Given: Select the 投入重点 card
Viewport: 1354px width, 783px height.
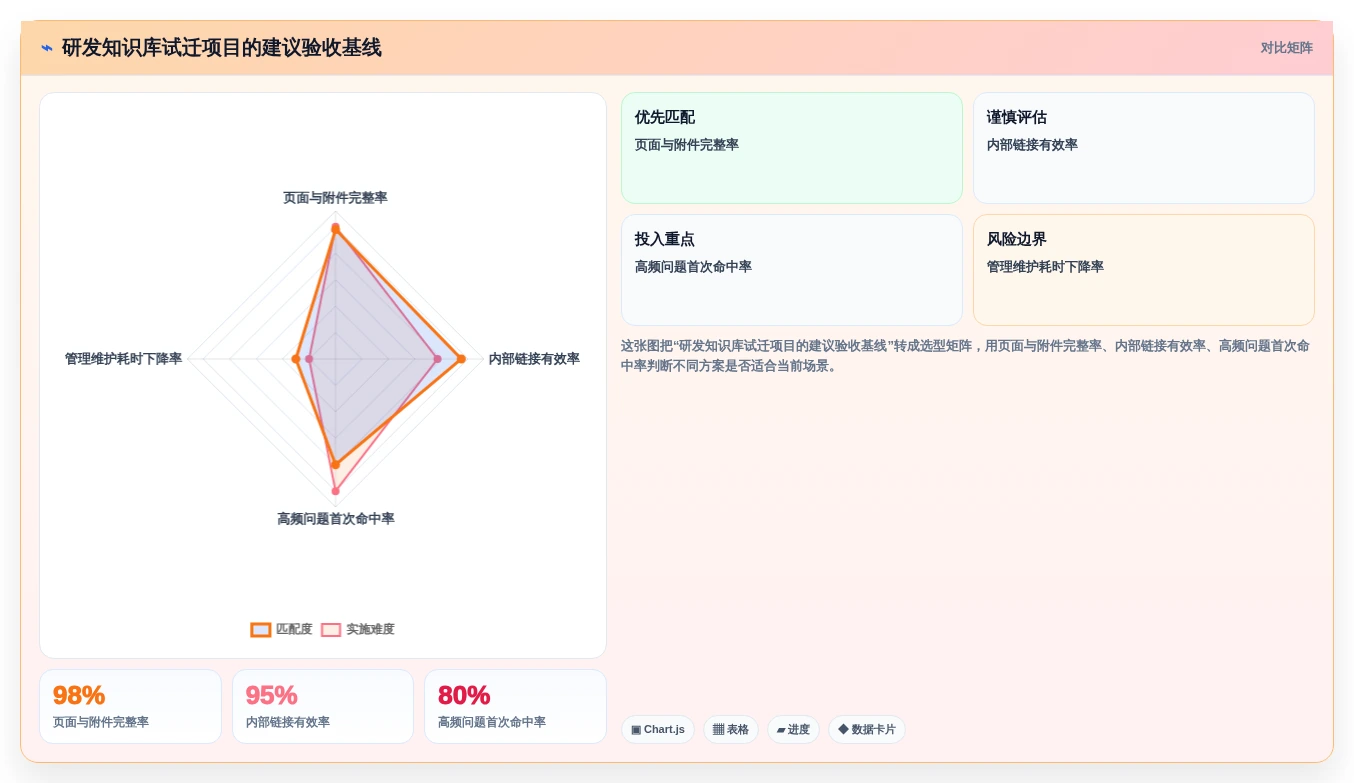Looking at the screenshot, I should coord(791,270).
